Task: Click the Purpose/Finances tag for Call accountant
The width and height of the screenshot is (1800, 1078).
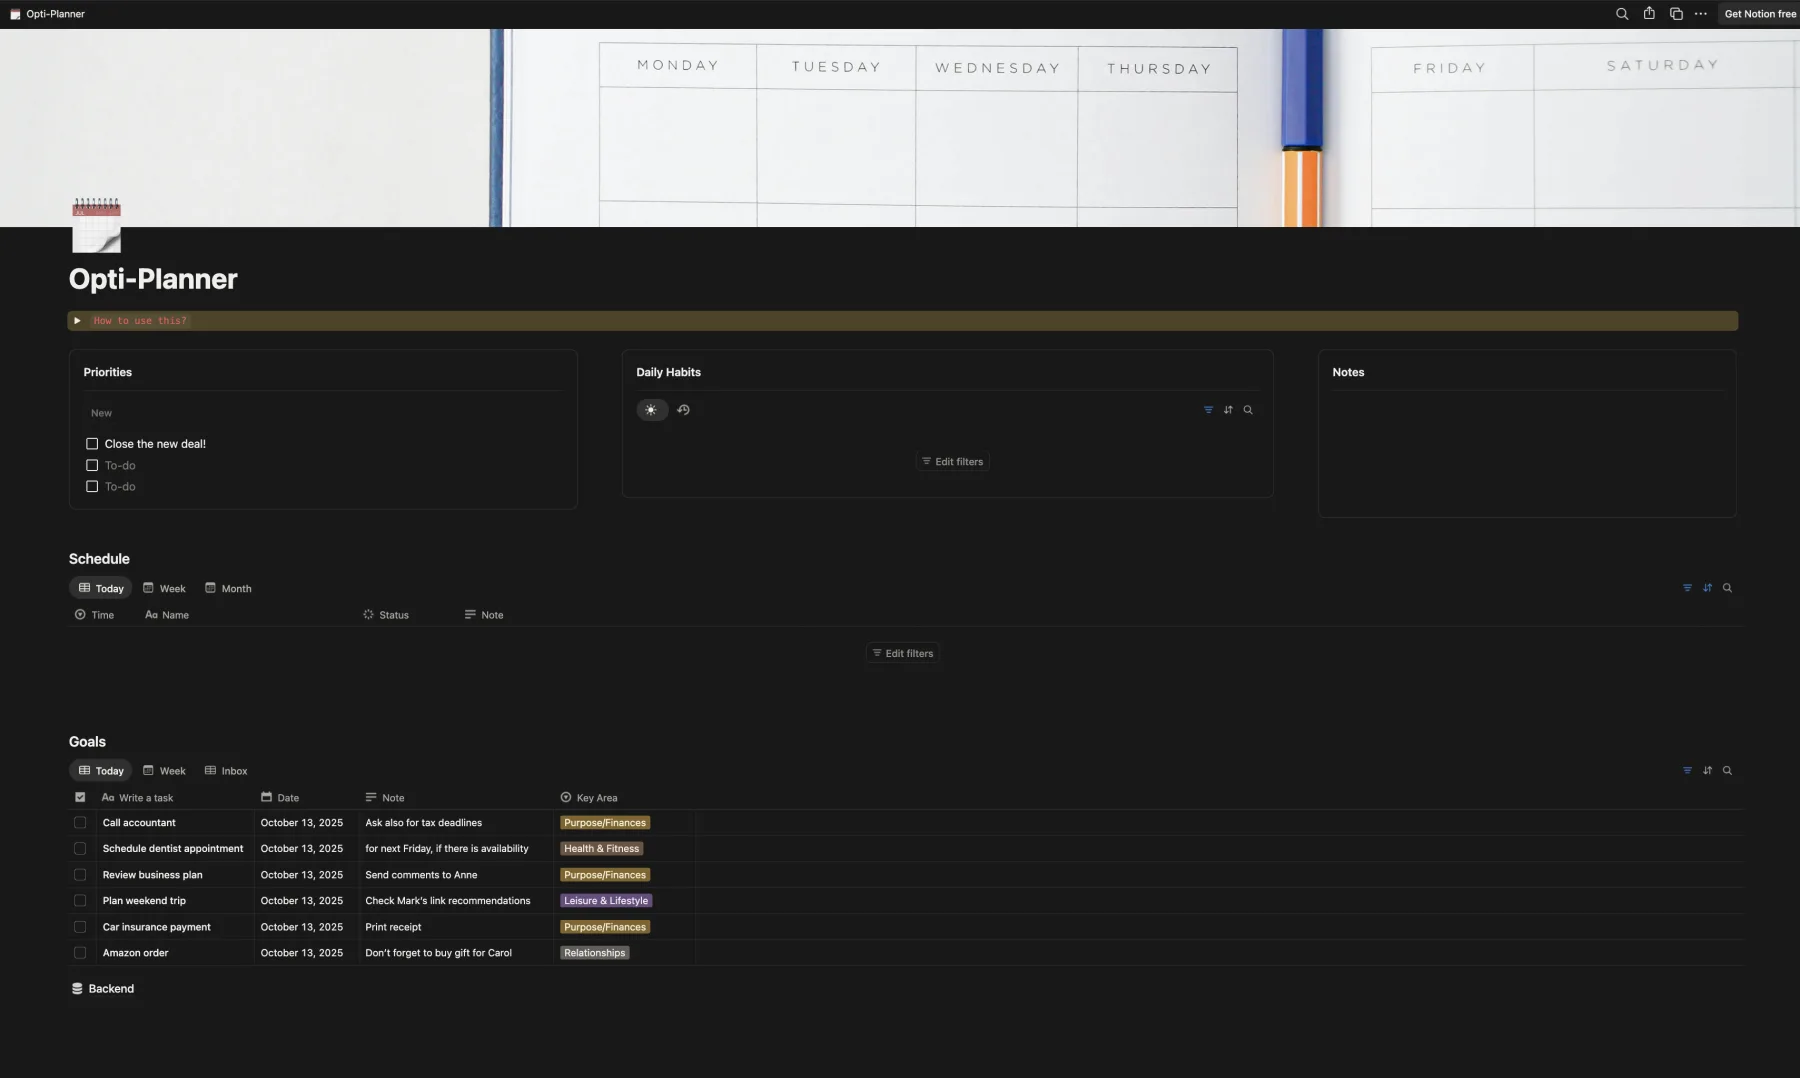Action: pos(605,823)
